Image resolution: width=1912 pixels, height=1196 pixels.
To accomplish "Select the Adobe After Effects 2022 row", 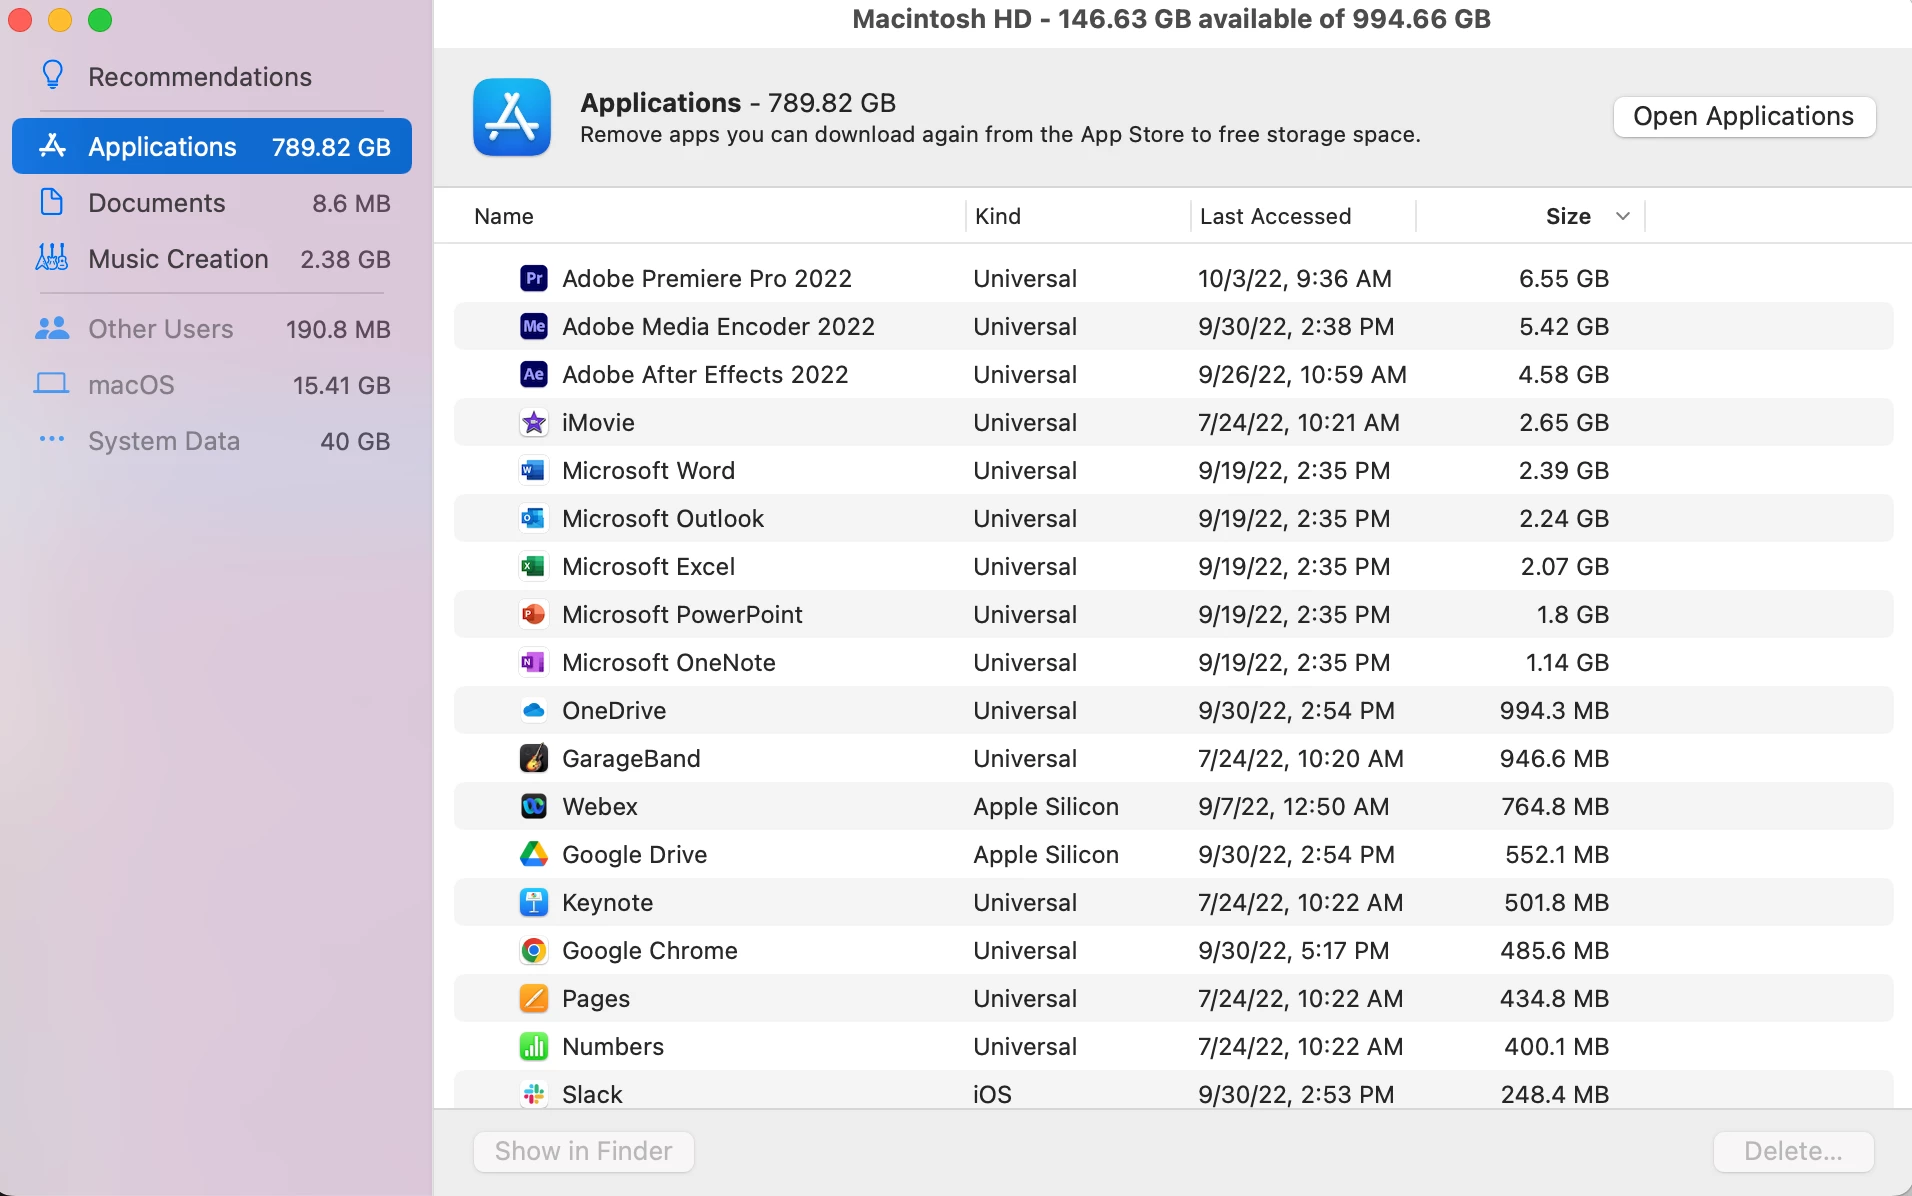I will coord(1174,374).
